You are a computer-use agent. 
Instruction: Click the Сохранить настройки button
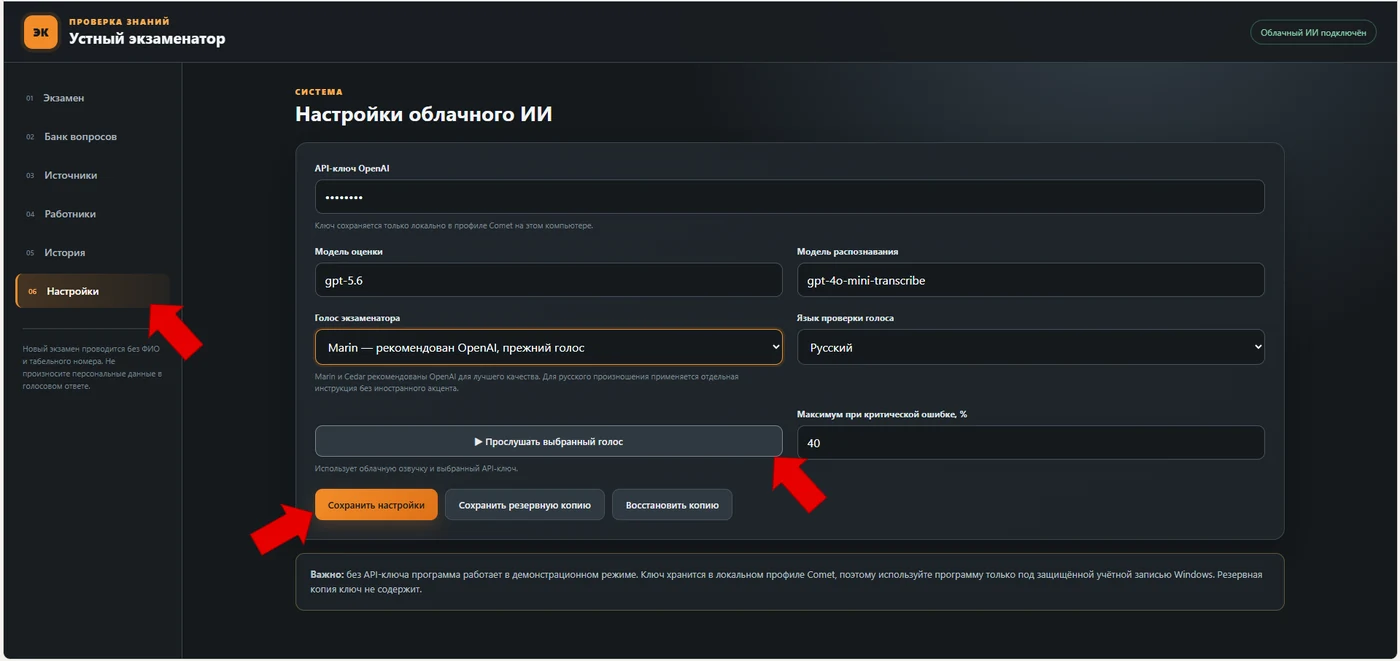376,505
